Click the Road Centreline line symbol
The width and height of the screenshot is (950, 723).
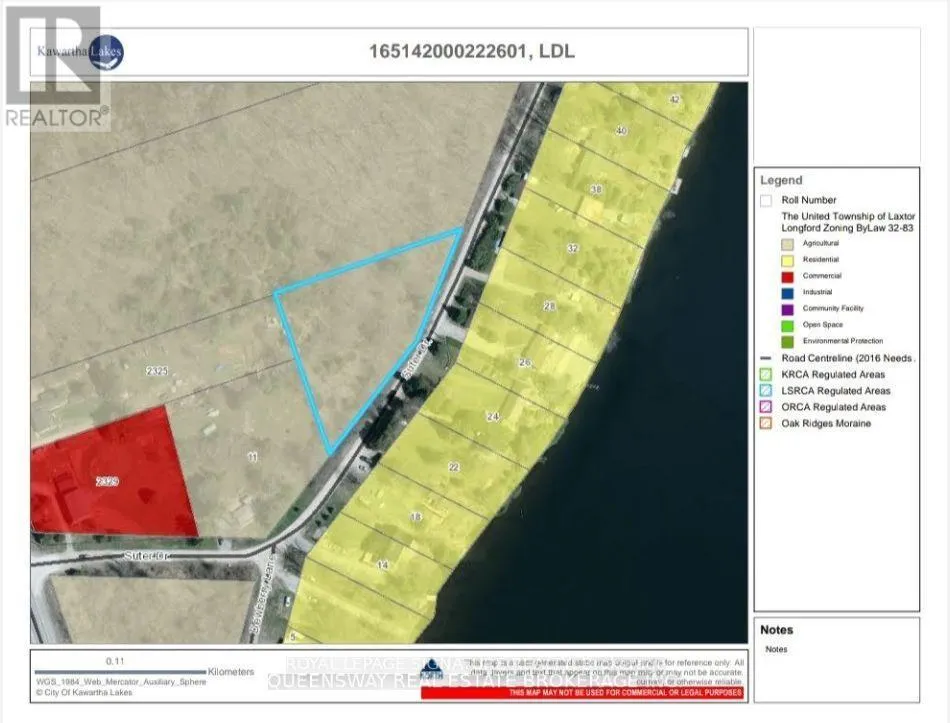pos(765,358)
